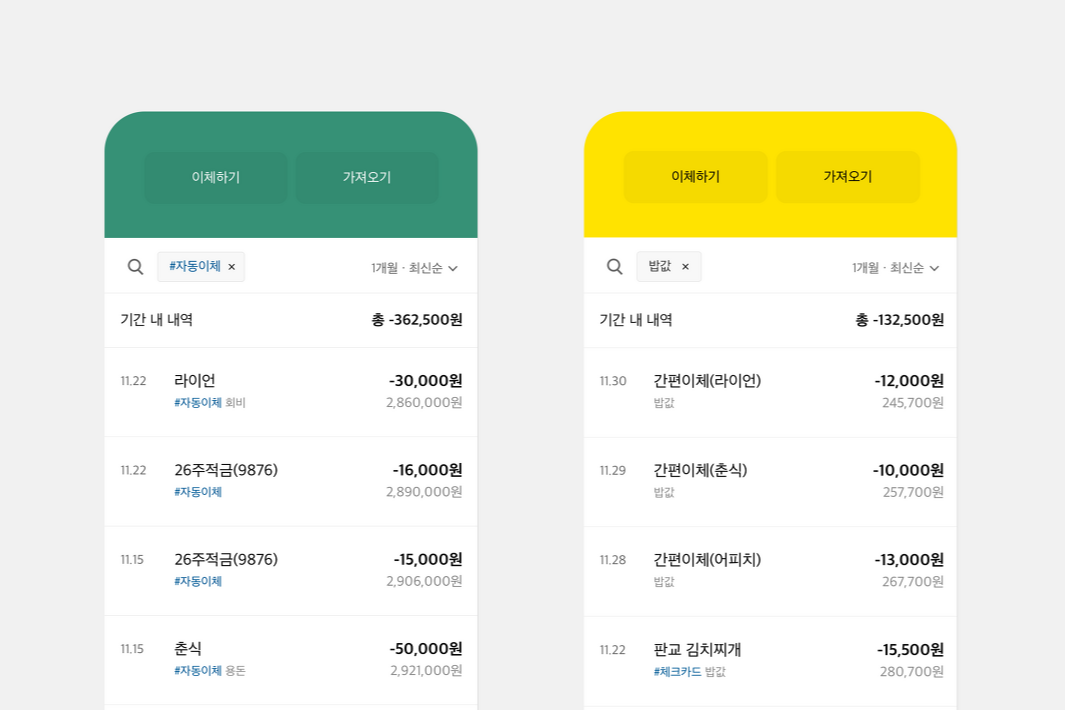Remove the #자동이체 filter with its X
Screen dimensions: 1065x710
tap(232, 267)
